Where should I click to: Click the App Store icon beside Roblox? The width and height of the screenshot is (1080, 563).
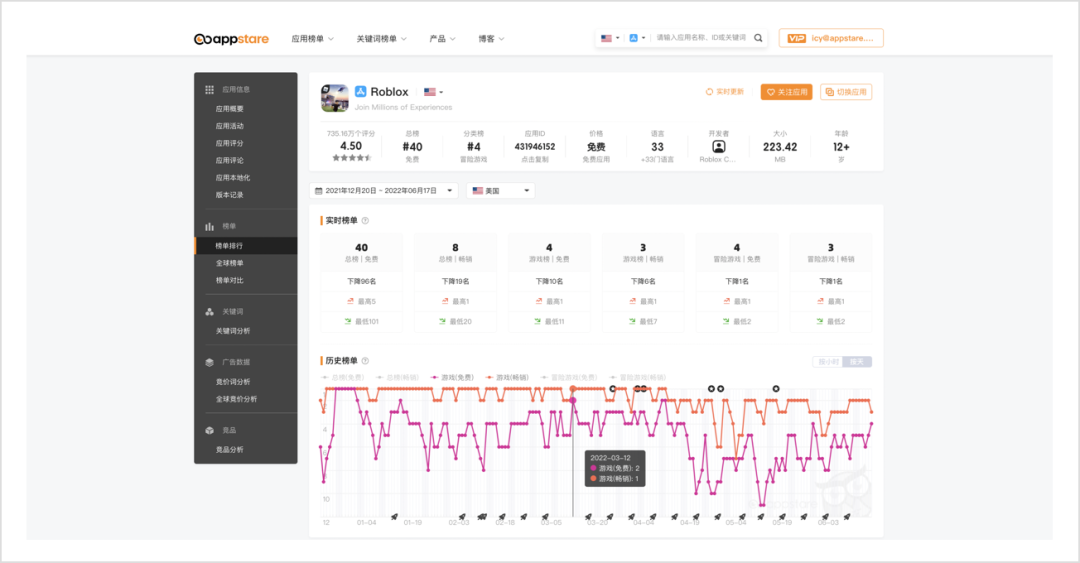pyautogui.click(x=361, y=92)
